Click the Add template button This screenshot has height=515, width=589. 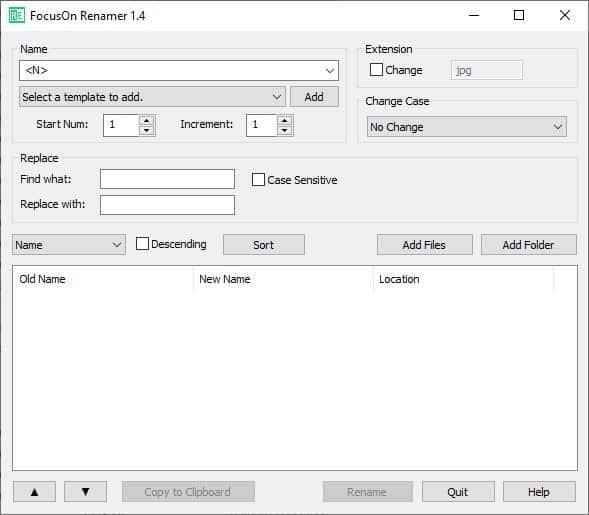pyautogui.click(x=314, y=97)
